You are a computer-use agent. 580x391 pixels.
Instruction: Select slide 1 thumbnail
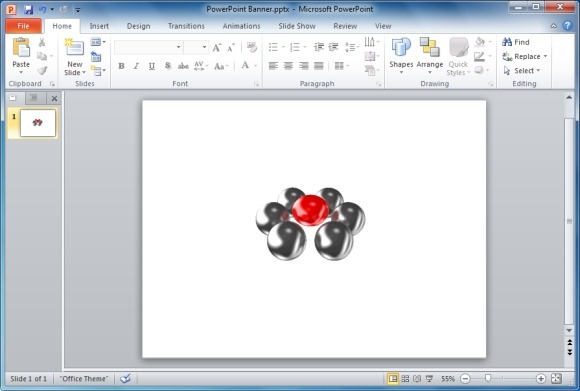pos(38,123)
